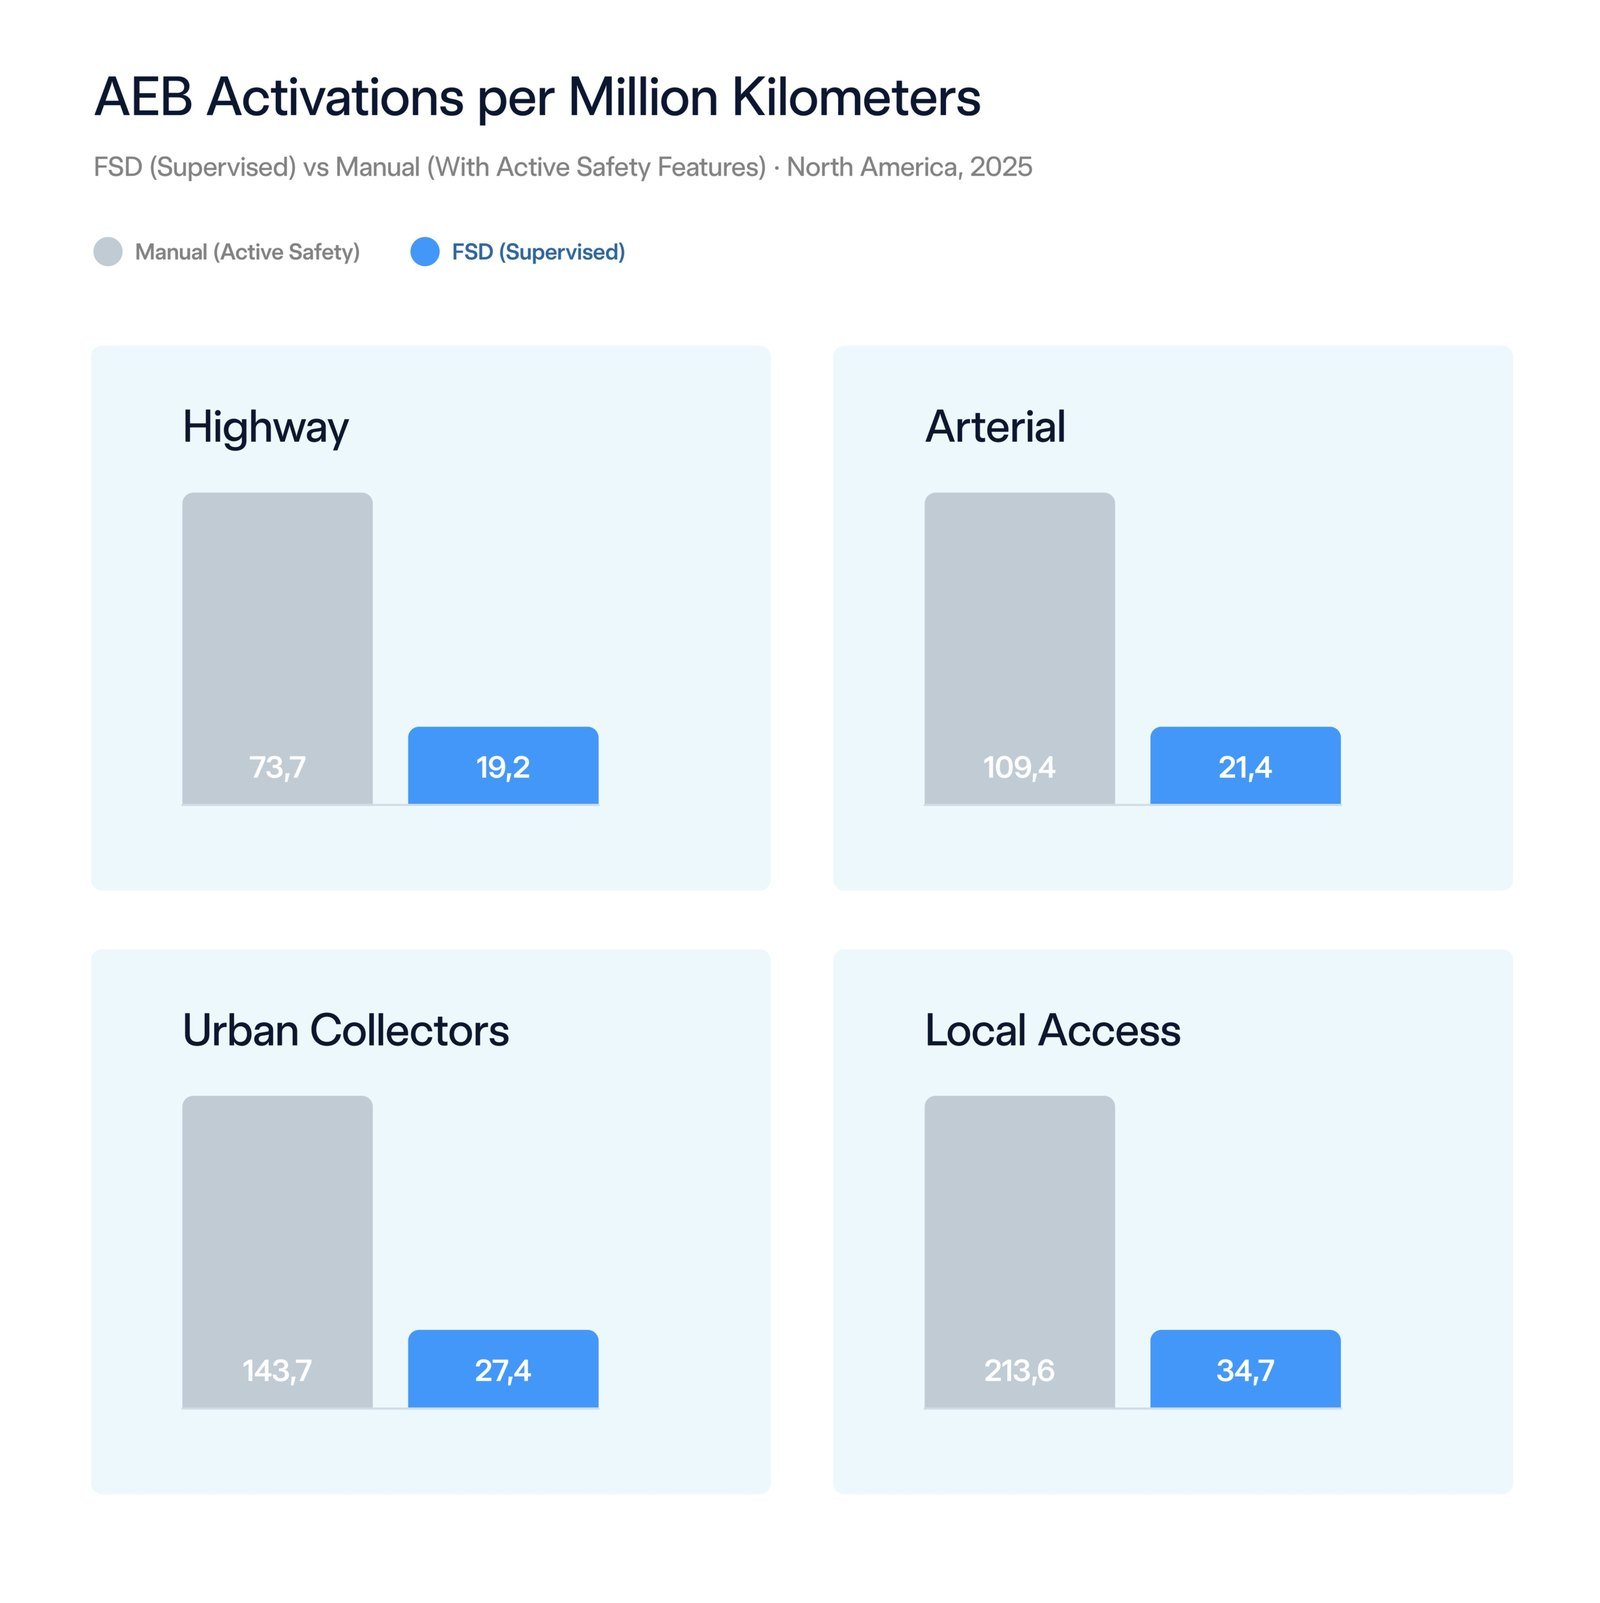This screenshot has height=1603, width=1600.
Task: Click the empty area in the Highway card
Action: 680,600
